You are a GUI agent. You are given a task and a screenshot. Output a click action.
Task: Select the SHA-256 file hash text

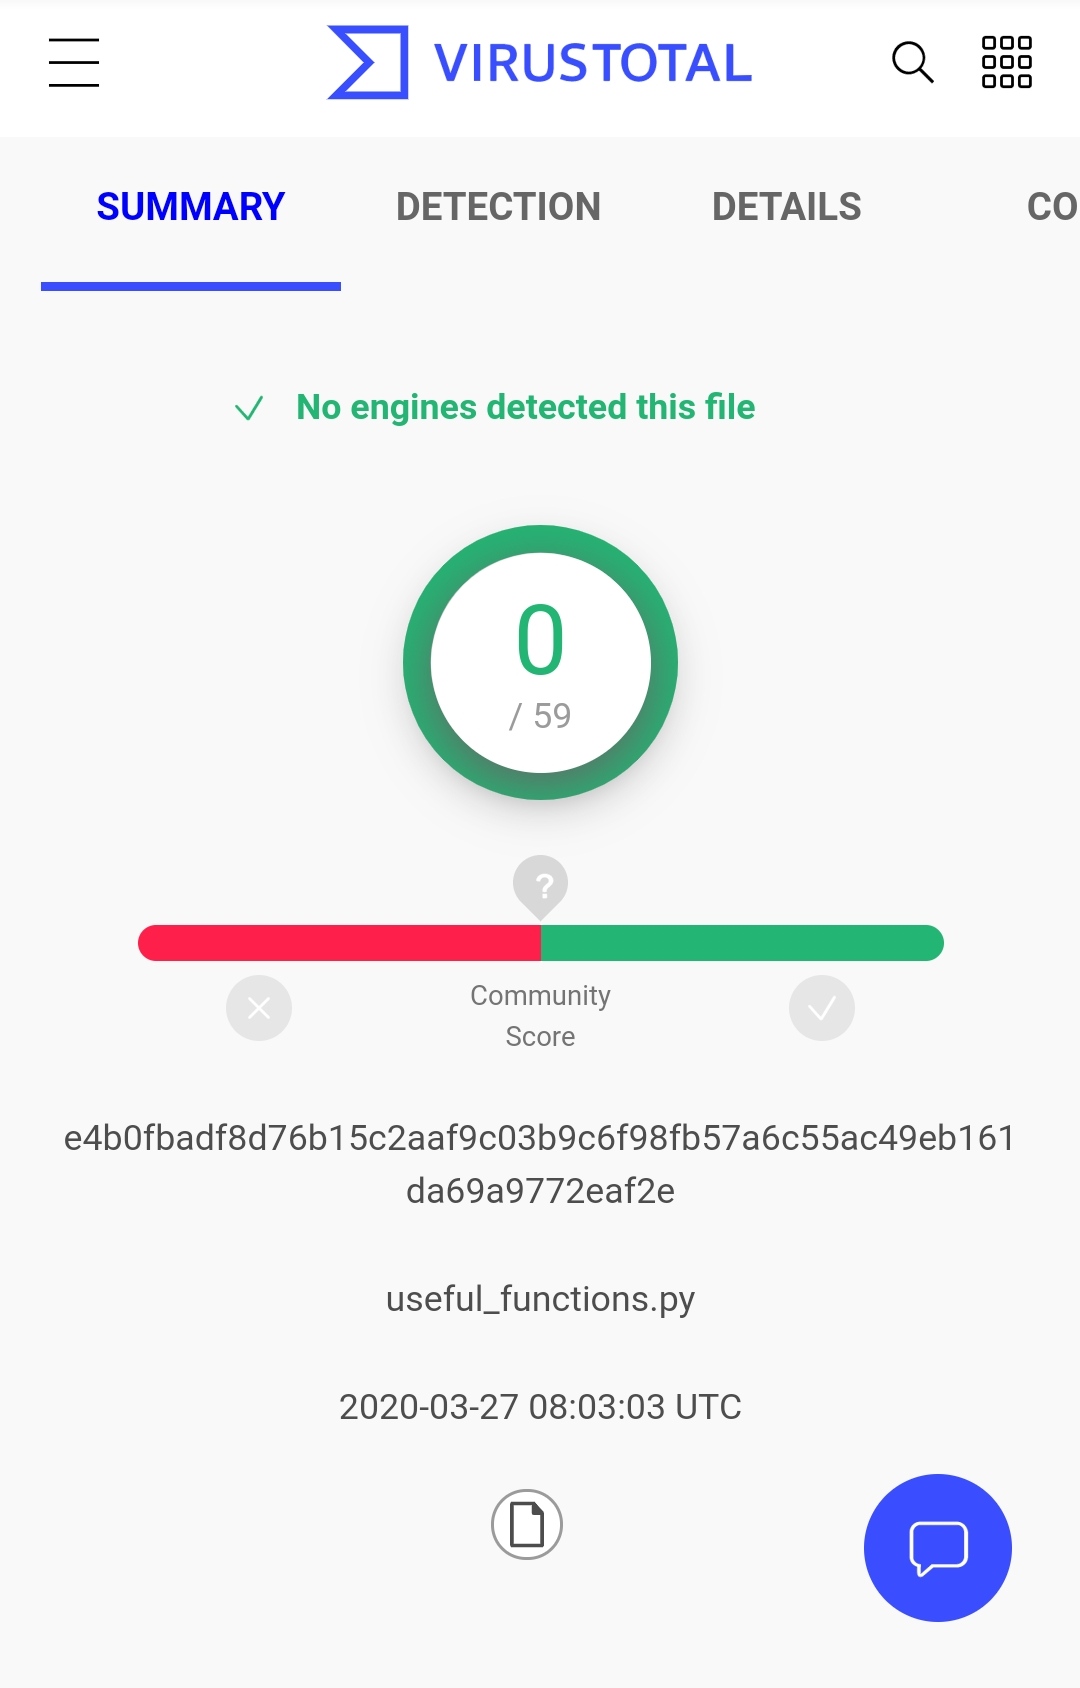click(x=540, y=1164)
